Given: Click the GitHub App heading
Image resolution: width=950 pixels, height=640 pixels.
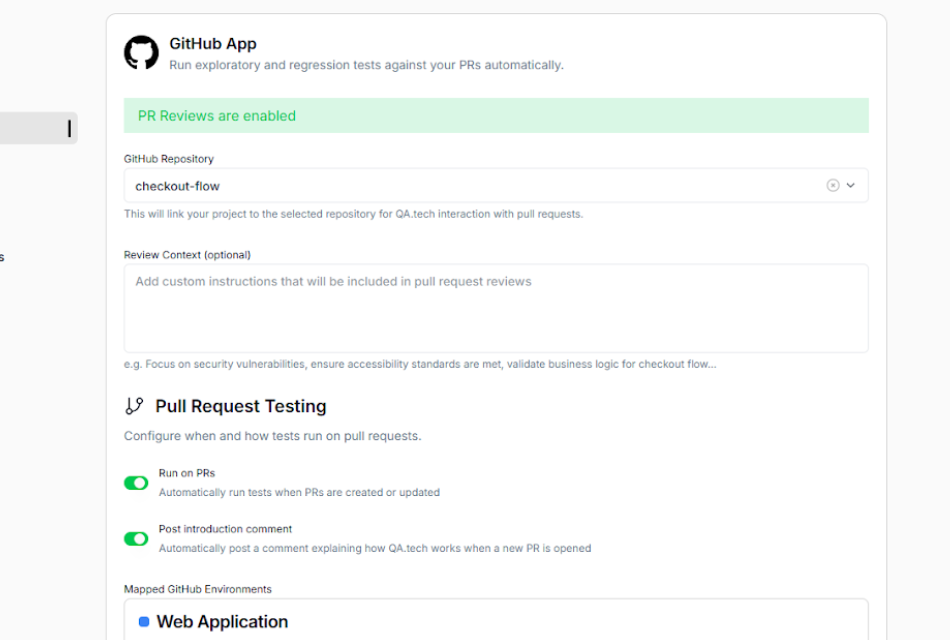Looking at the screenshot, I should 213,43.
